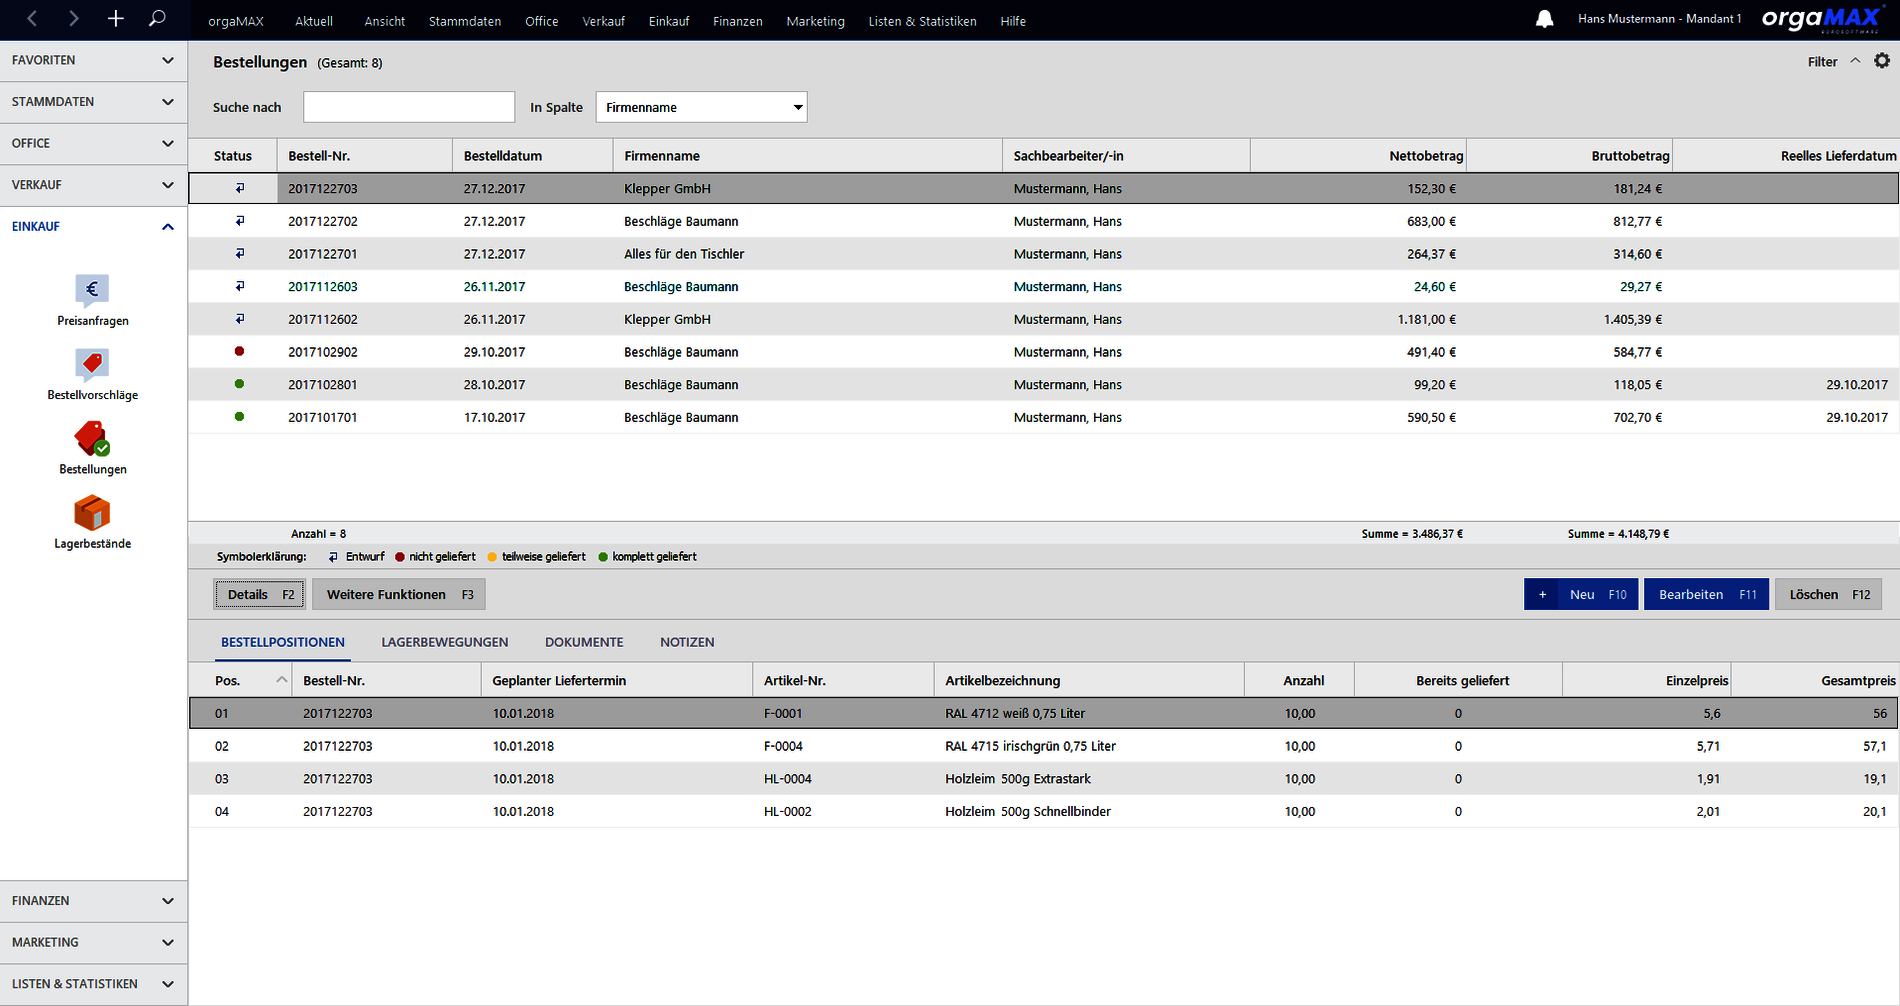Screen dimensions: 1900x1006
Task: Open list settings gear icon
Action: tap(1882, 61)
